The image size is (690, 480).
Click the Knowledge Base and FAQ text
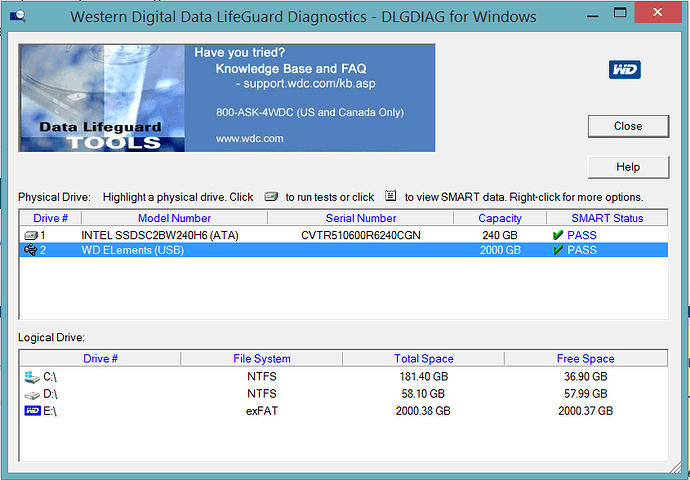click(291, 69)
